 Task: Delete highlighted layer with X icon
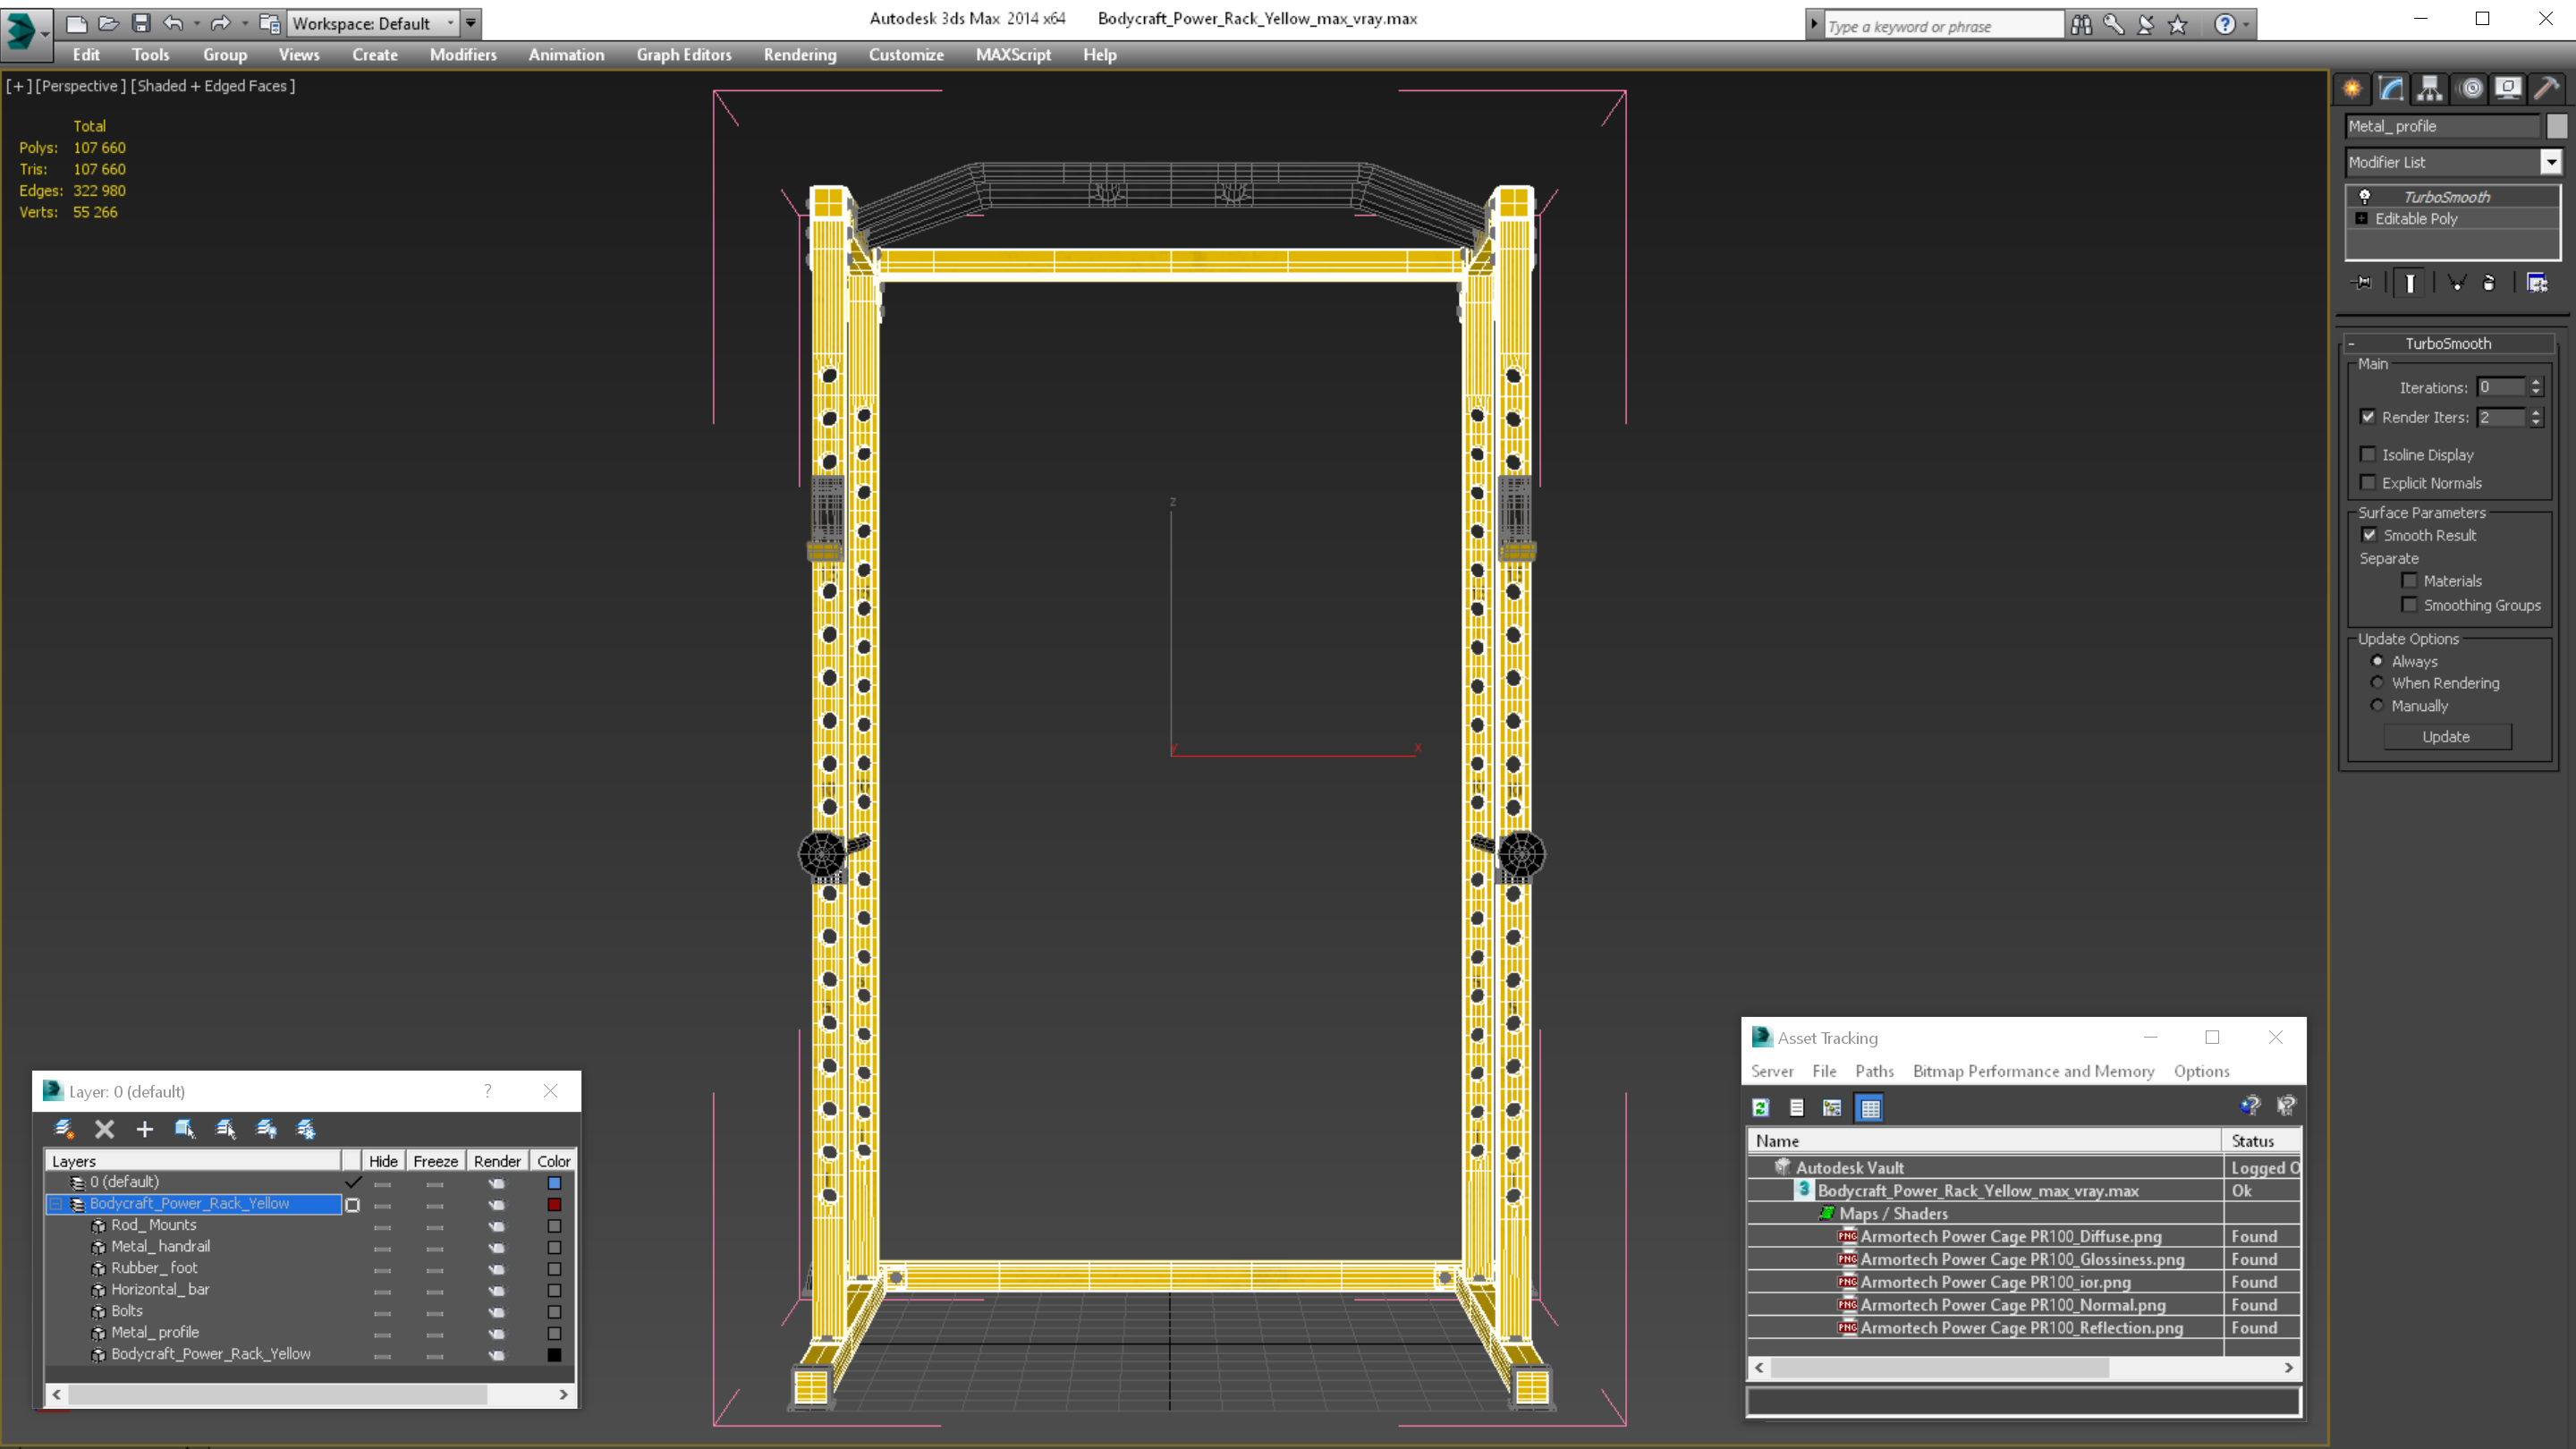[104, 1129]
